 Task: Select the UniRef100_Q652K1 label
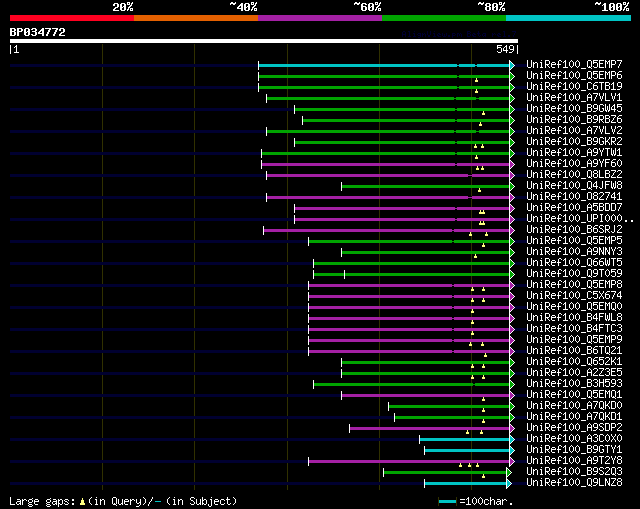(574, 362)
